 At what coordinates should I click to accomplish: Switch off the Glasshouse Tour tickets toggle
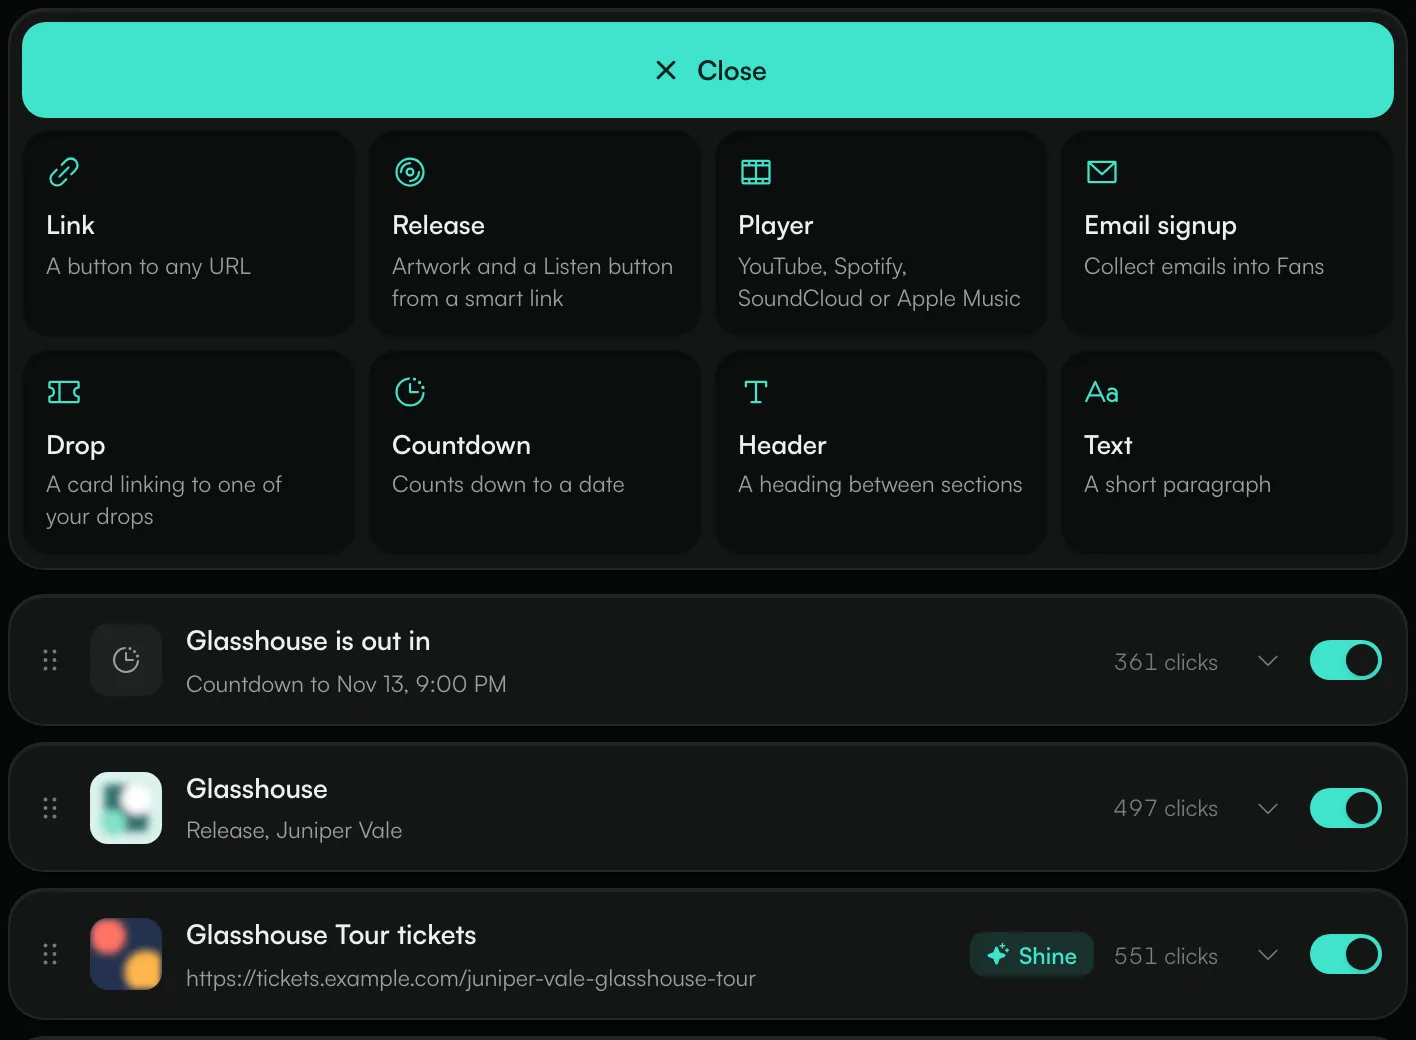[1346, 954]
